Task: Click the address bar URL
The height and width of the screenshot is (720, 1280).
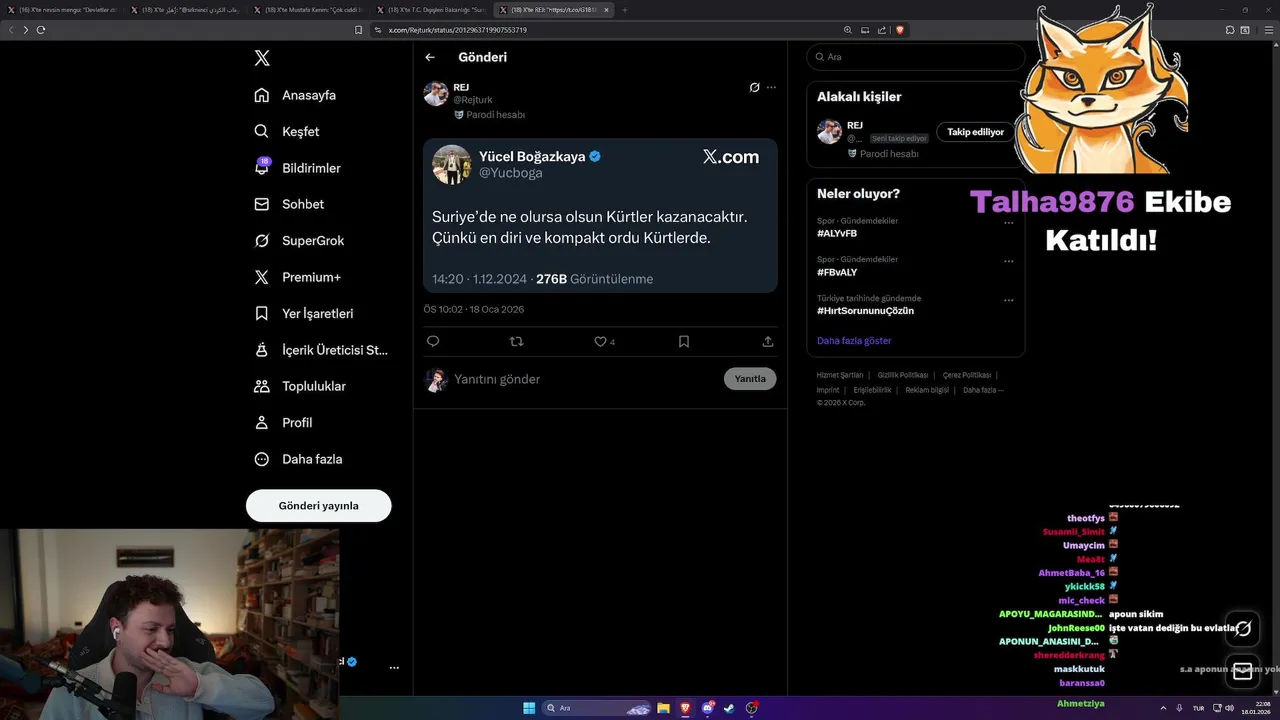Action: [457, 30]
